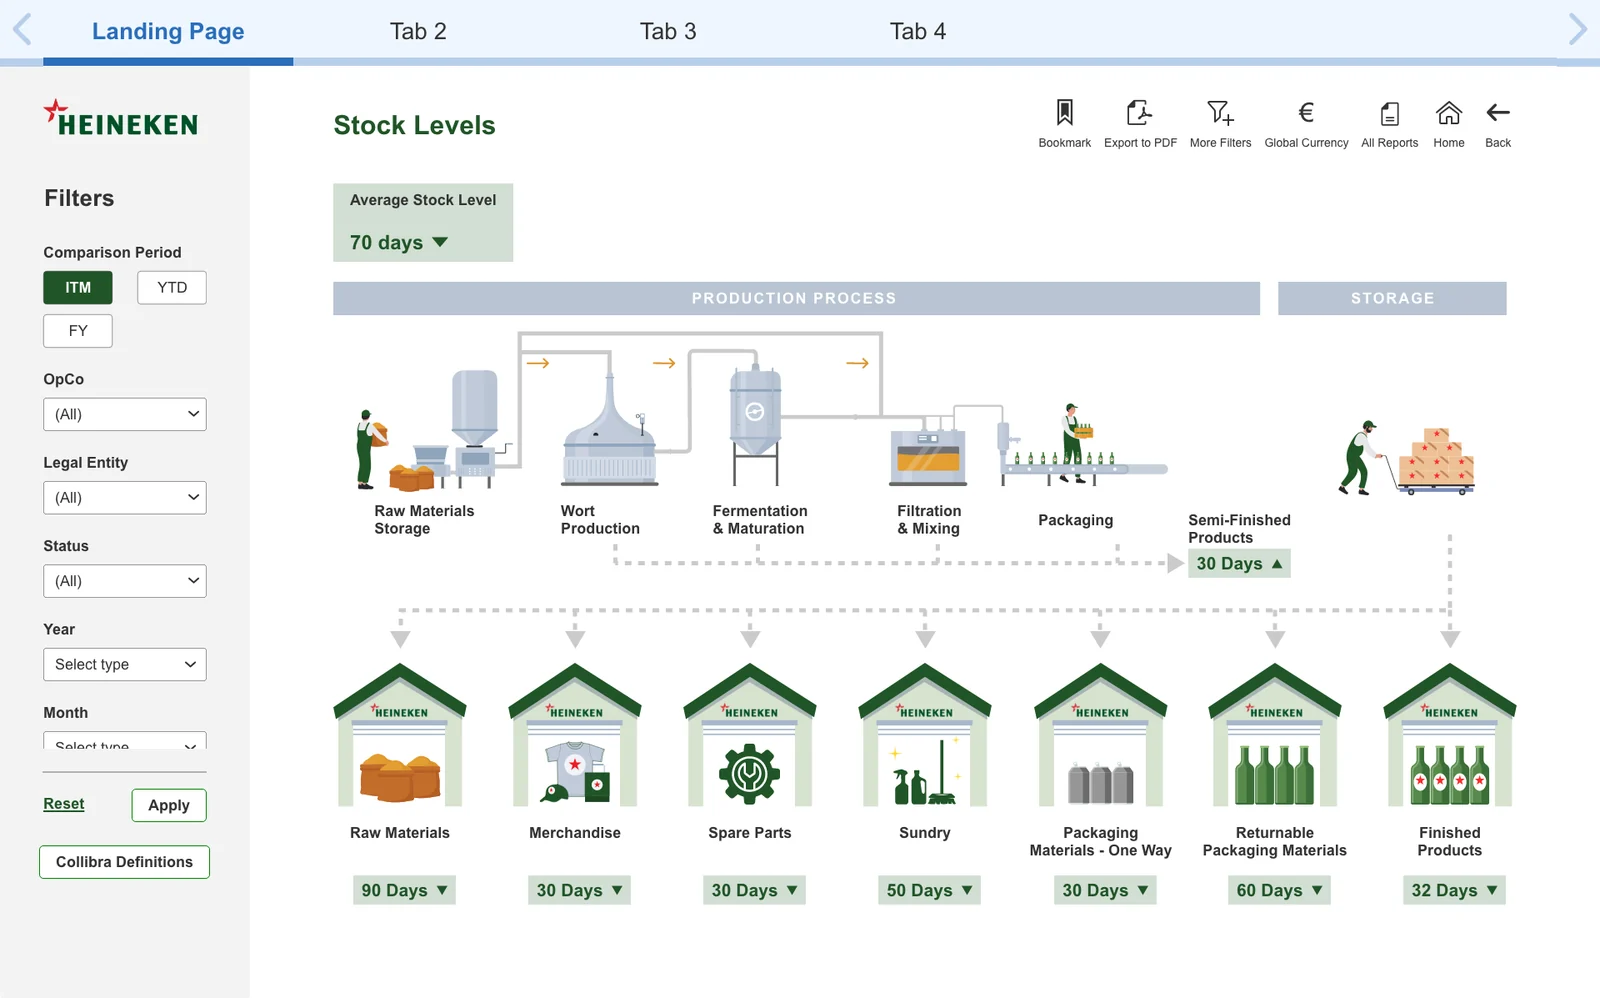Image resolution: width=1600 pixels, height=998 pixels.
Task: Expand Finished Products 32 Days value
Action: pyautogui.click(x=1454, y=890)
